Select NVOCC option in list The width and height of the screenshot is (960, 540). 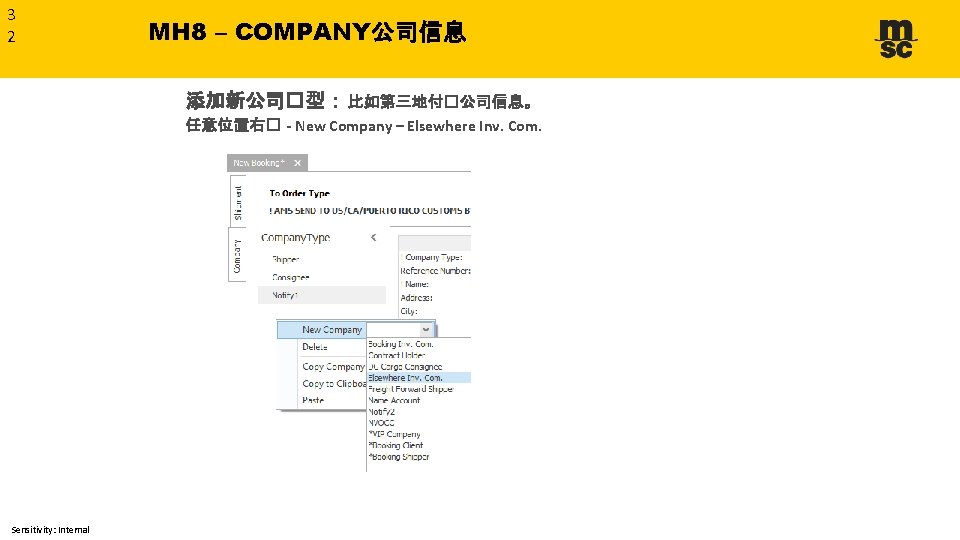coord(381,422)
